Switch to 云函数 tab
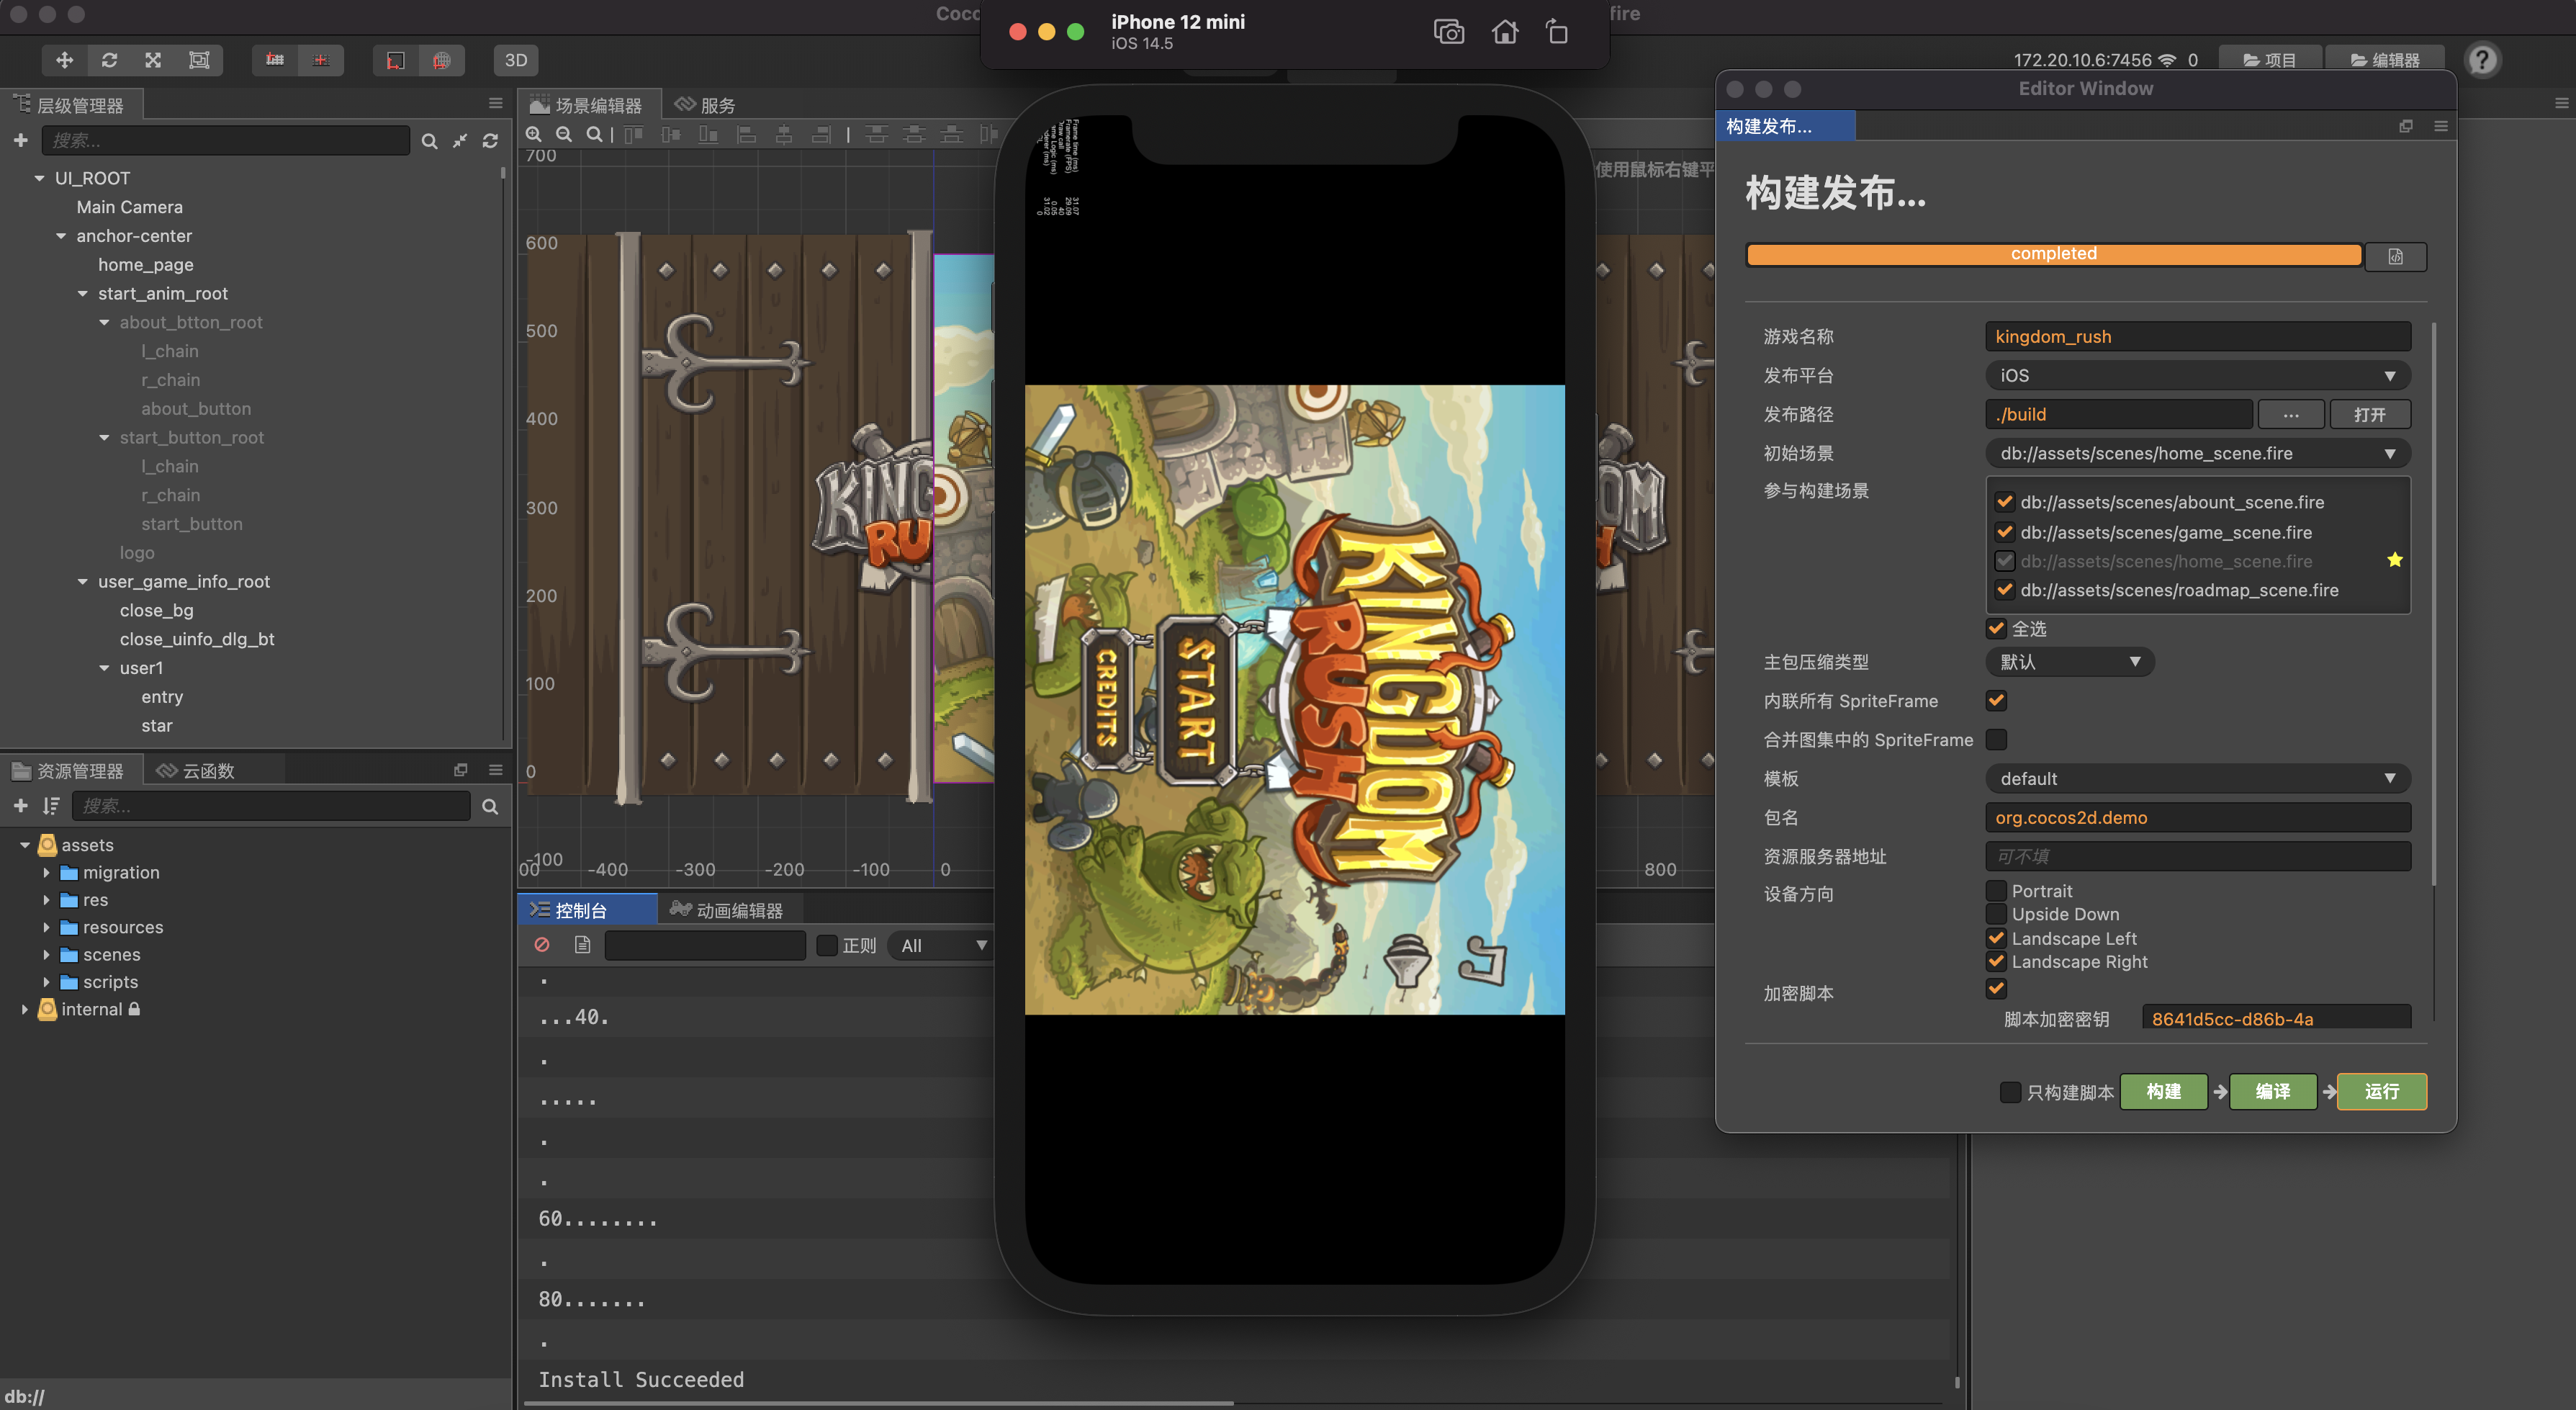The height and width of the screenshot is (1410, 2576). [196, 770]
